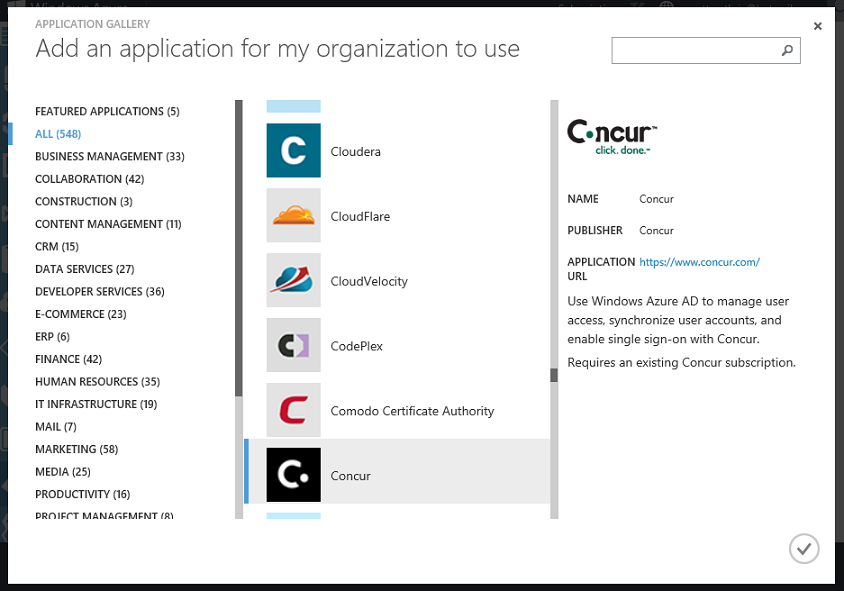
Task: Show the IT Infrastructure (19) category
Action: 96,404
